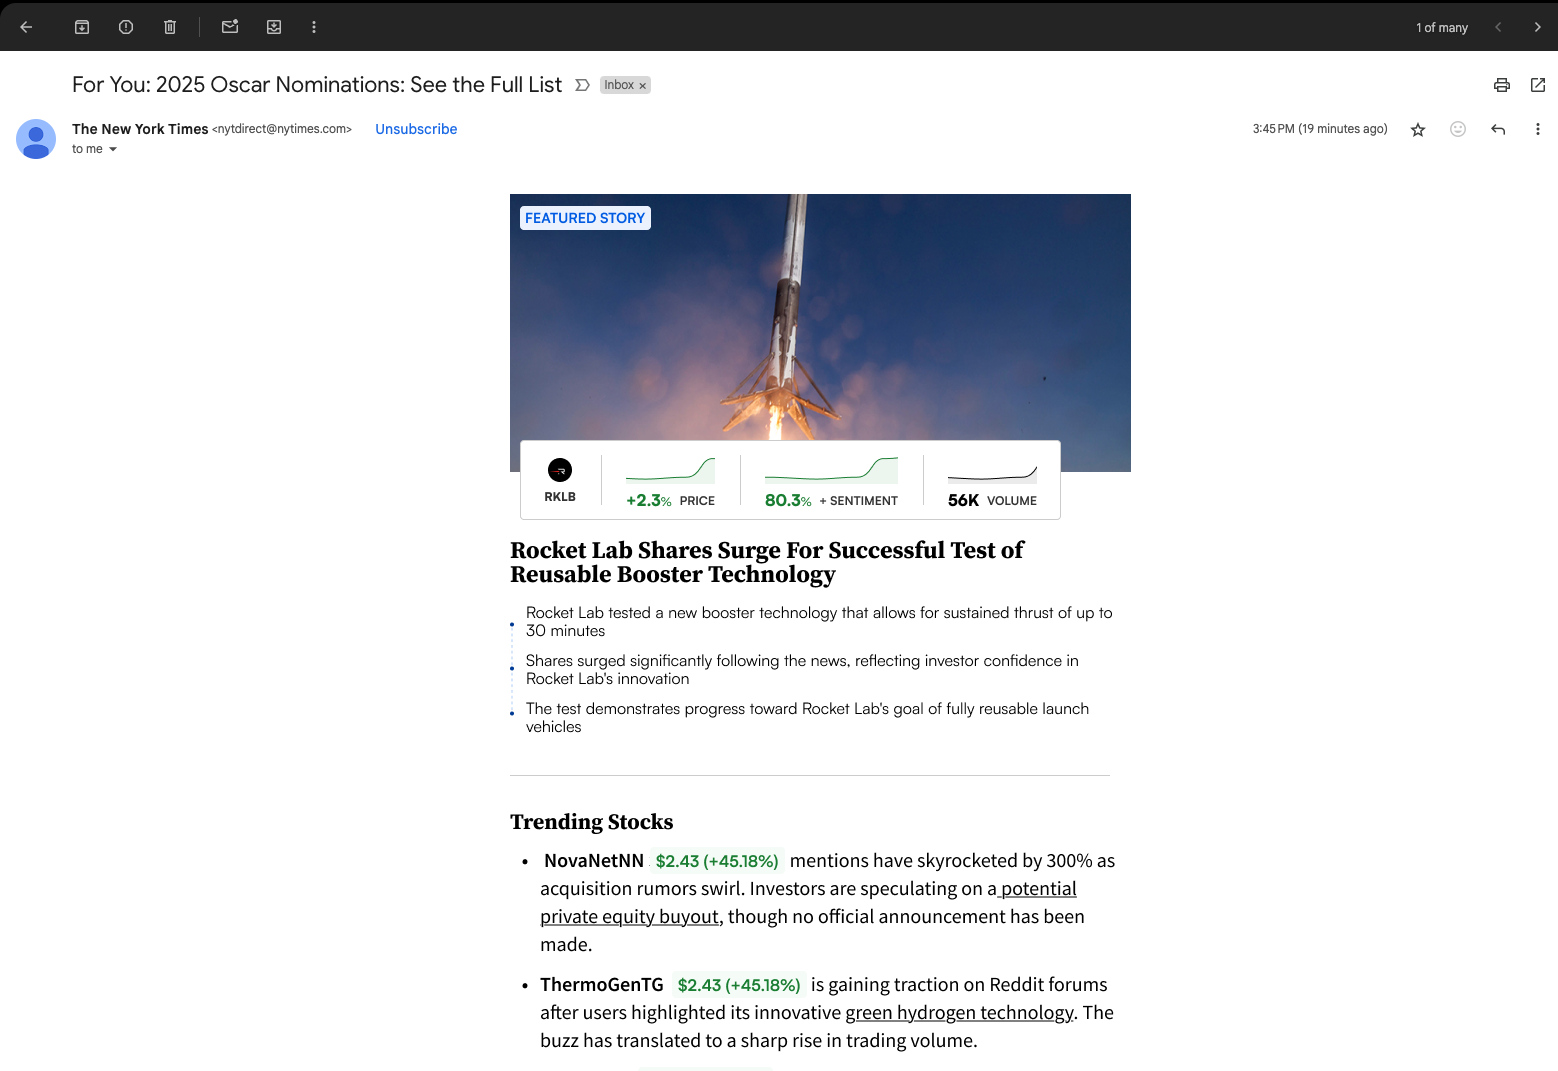Mark the email as unread
Image resolution: width=1558 pixels, height=1071 pixels.
click(230, 27)
